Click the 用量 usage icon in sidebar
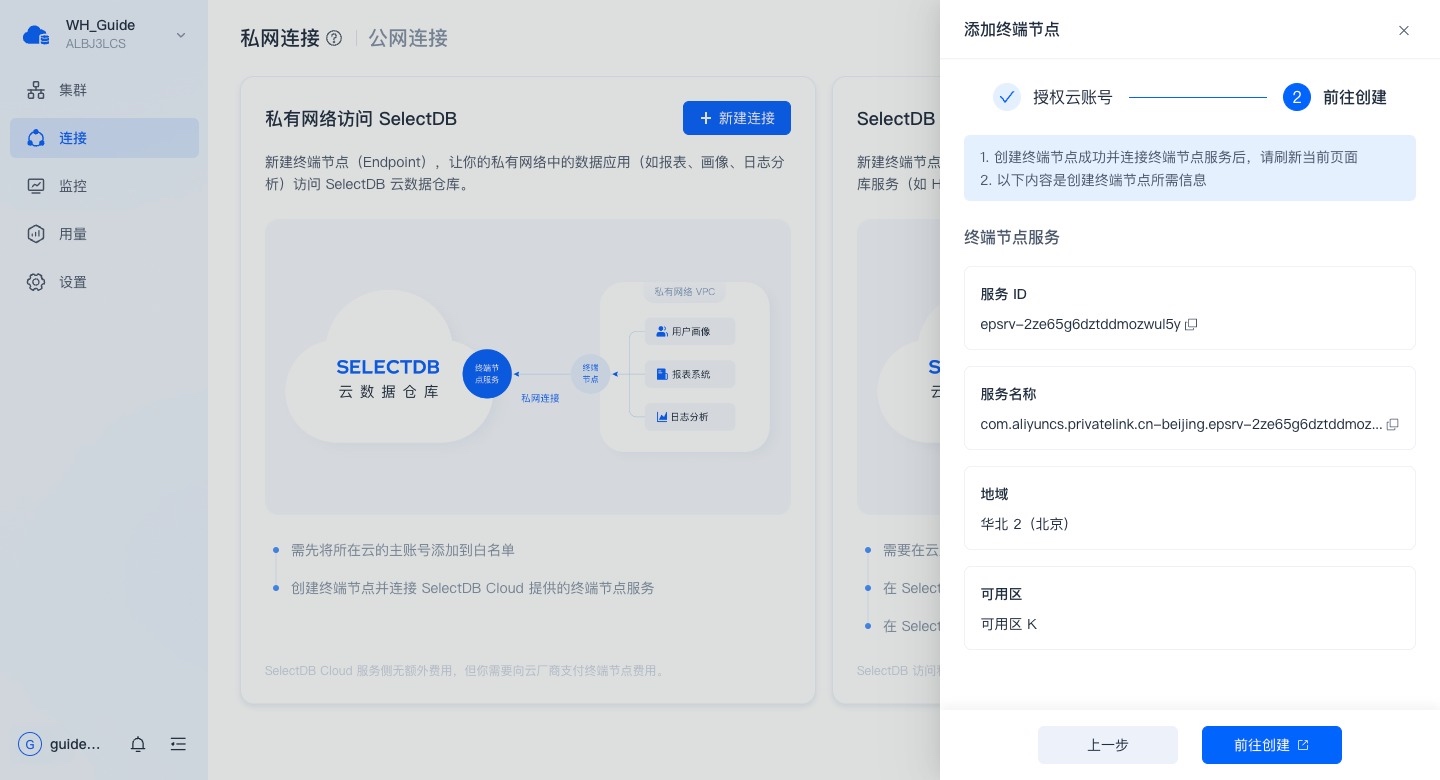The width and height of the screenshot is (1440, 780). coord(36,234)
